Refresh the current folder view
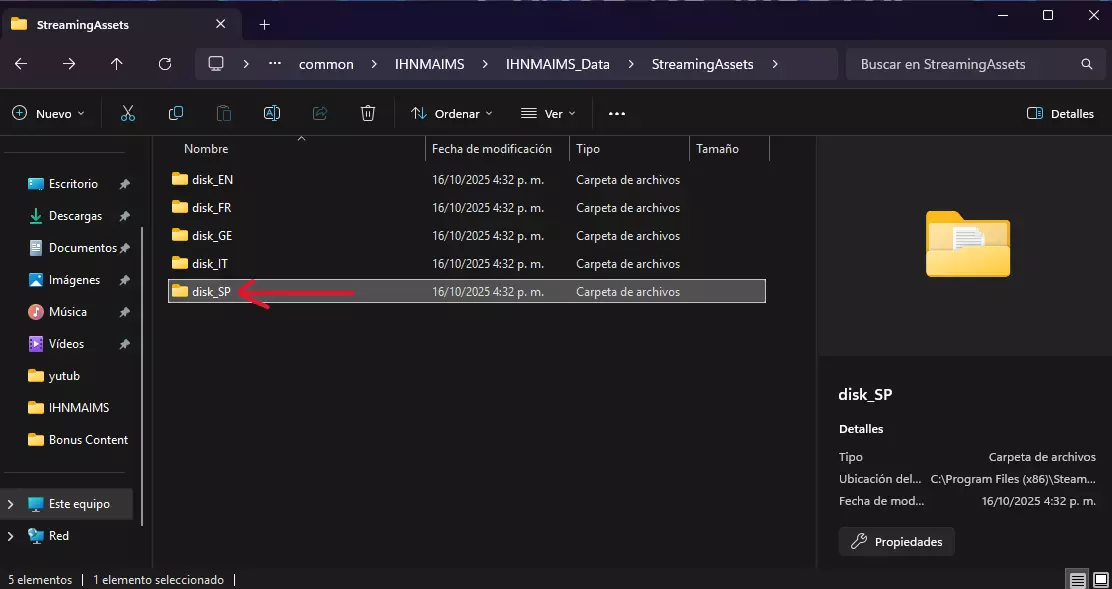This screenshot has width=1112, height=589. click(x=165, y=64)
